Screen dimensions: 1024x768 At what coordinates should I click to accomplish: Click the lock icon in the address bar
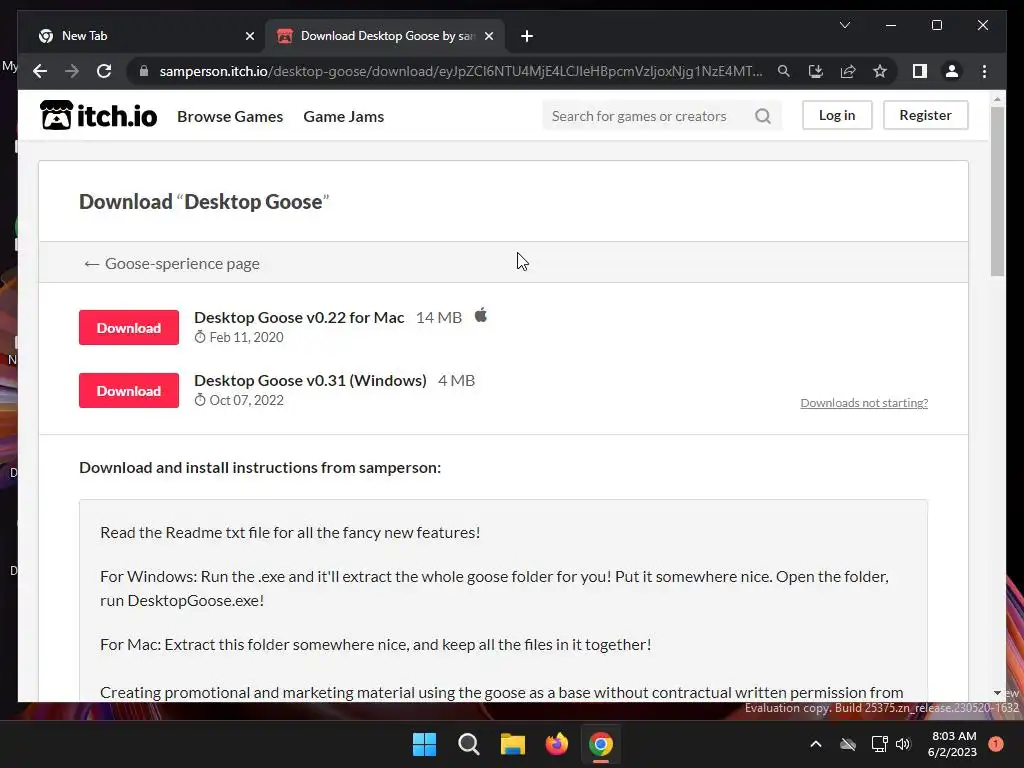(144, 71)
